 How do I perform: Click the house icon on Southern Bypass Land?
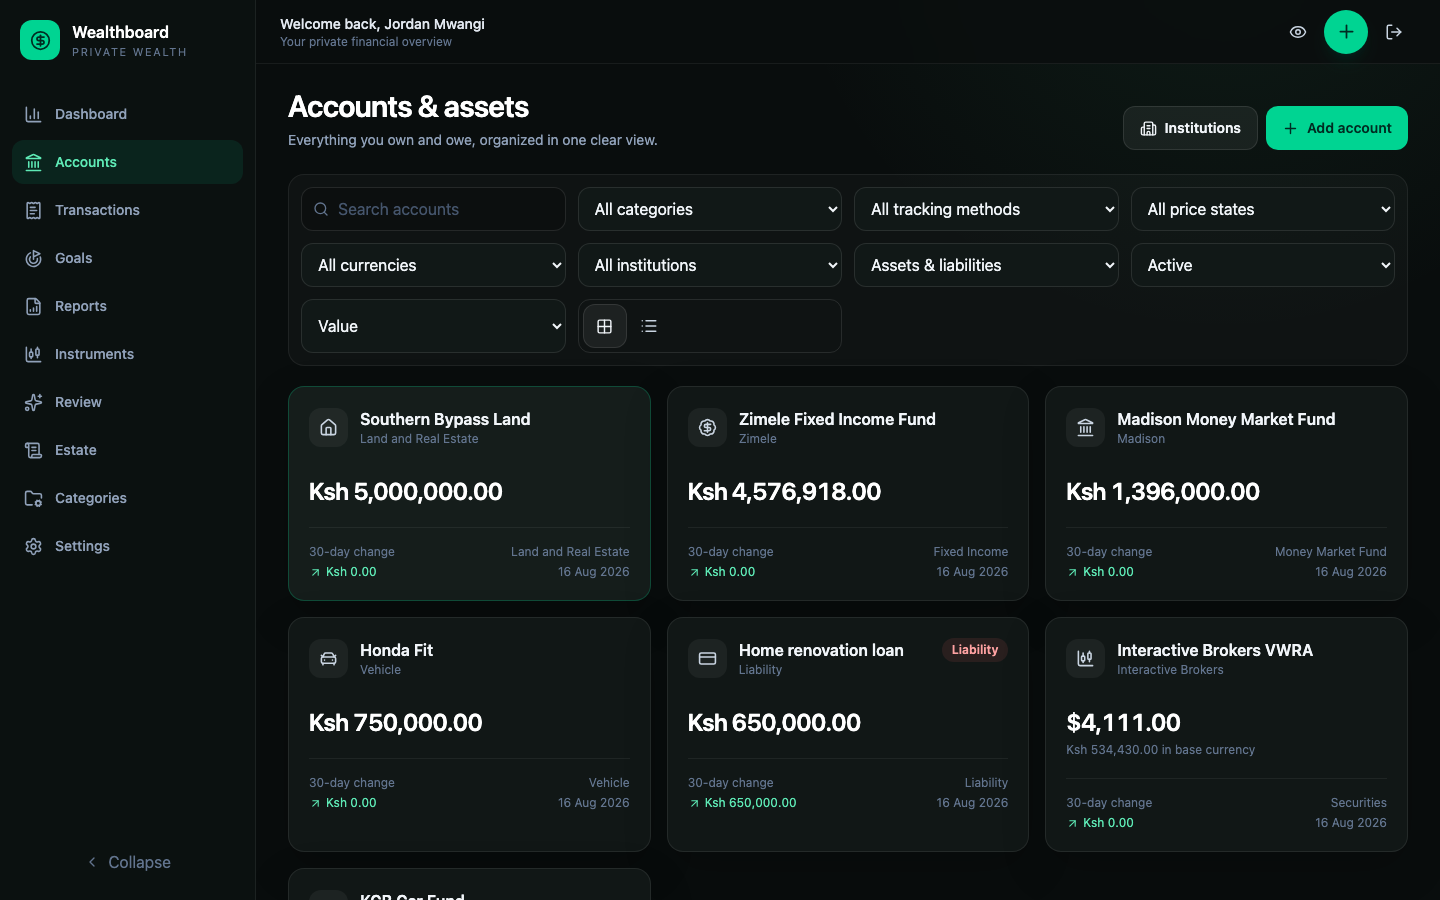328,428
